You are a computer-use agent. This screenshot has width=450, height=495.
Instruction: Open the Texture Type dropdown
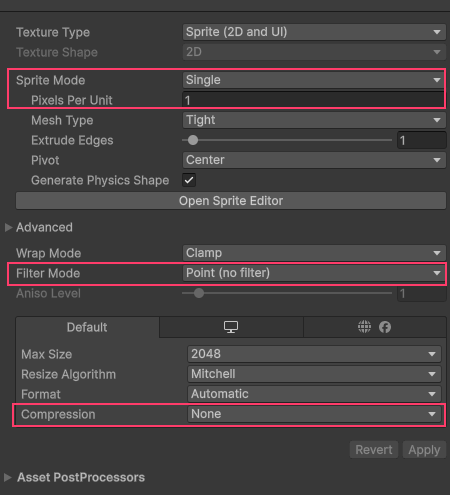click(314, 32)
